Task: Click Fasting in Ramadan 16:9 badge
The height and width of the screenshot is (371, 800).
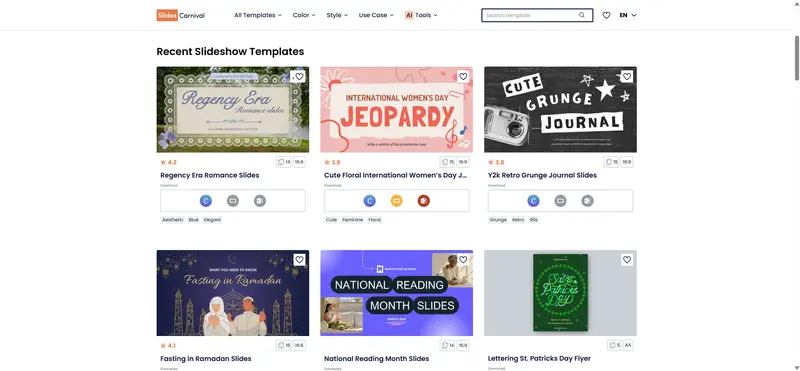Action: coord(299,345)
